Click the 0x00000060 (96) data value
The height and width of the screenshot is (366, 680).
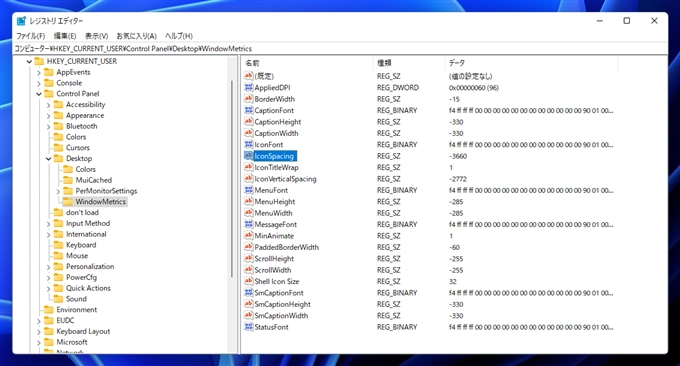tap(474, 88)
